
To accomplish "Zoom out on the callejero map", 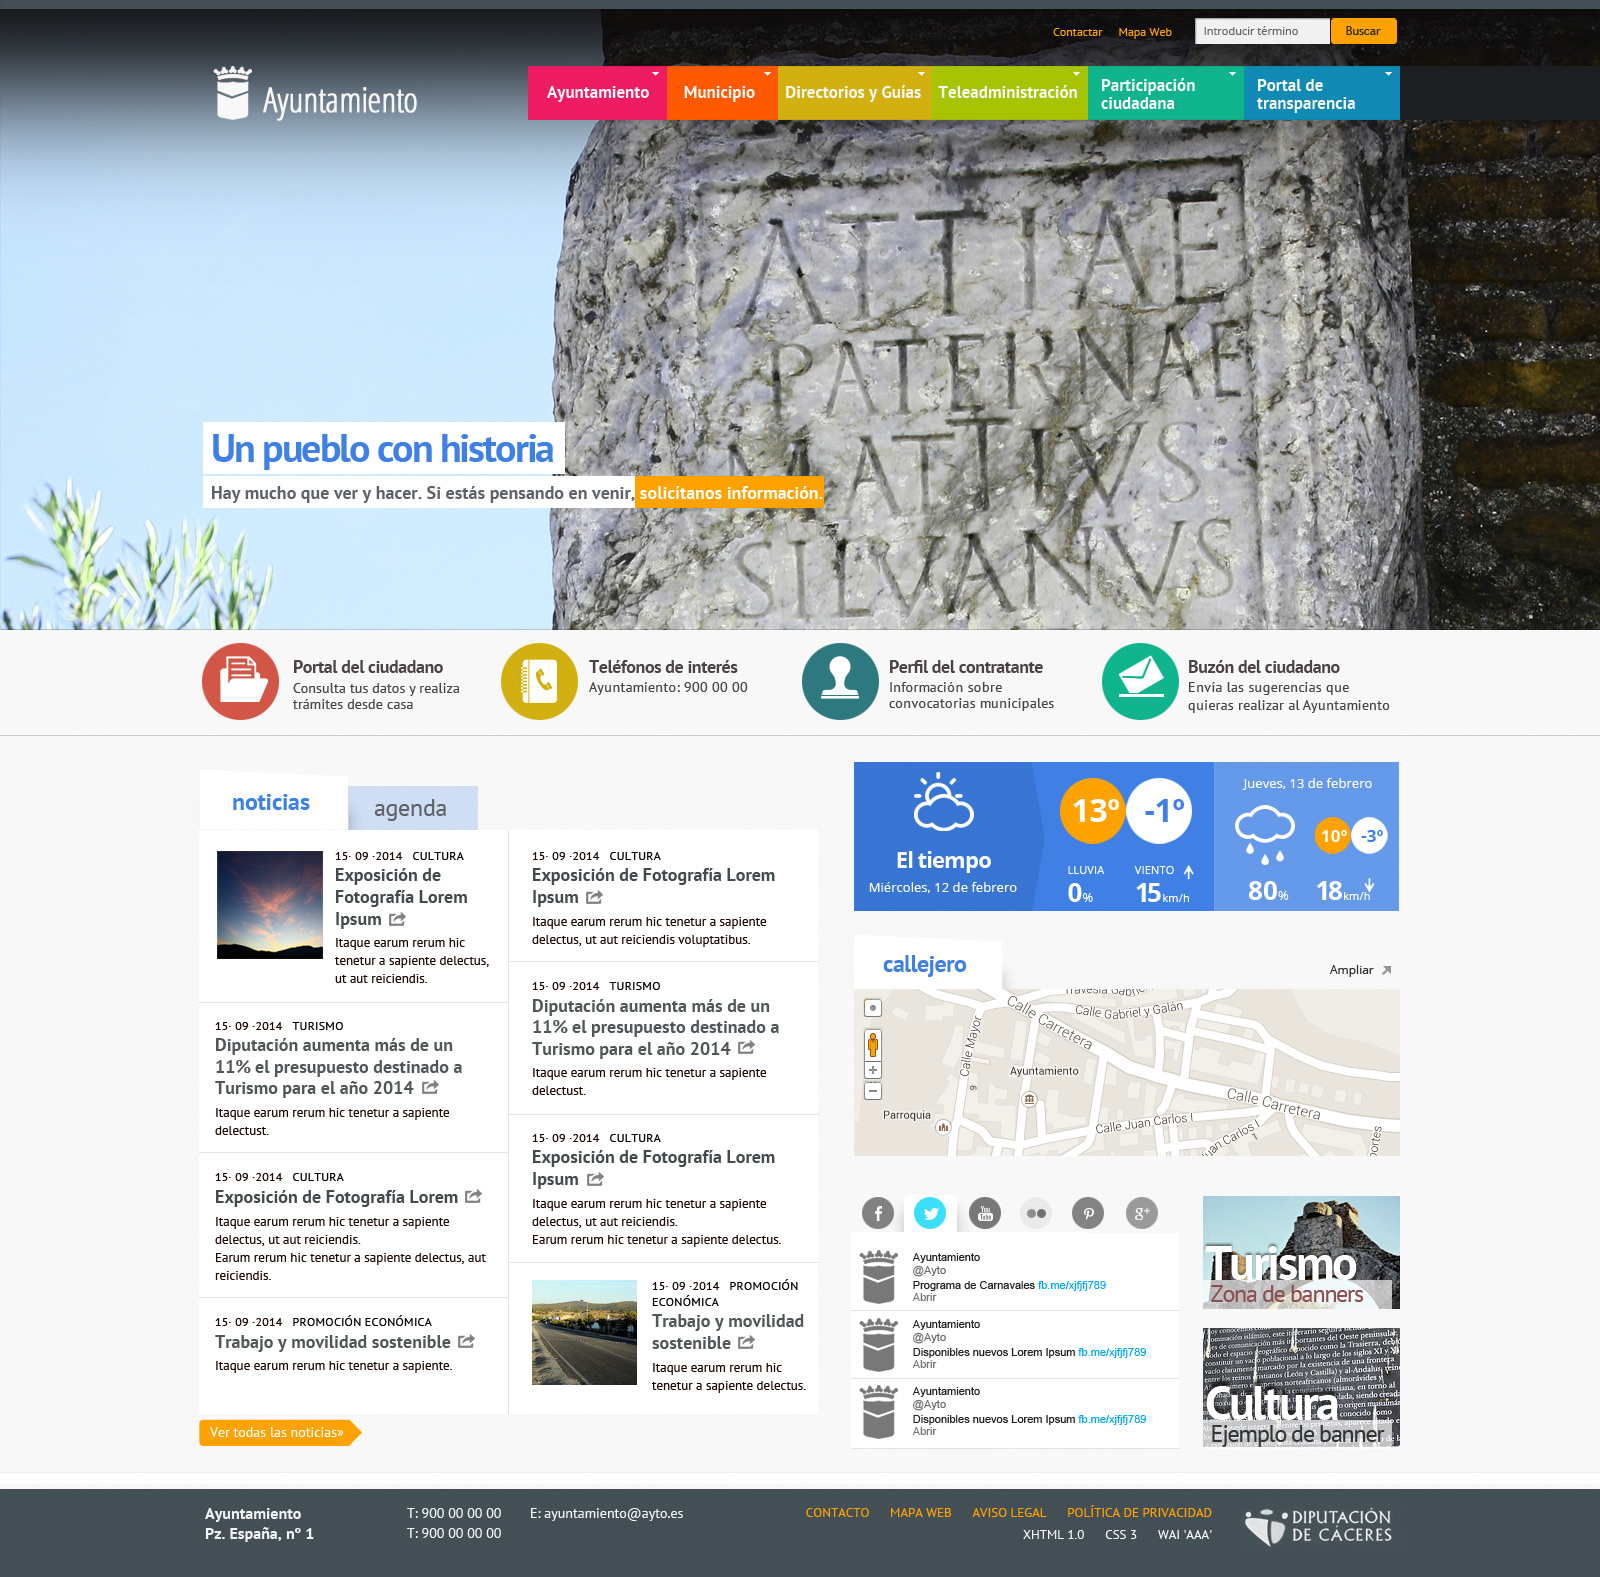I will [873, 1091].
